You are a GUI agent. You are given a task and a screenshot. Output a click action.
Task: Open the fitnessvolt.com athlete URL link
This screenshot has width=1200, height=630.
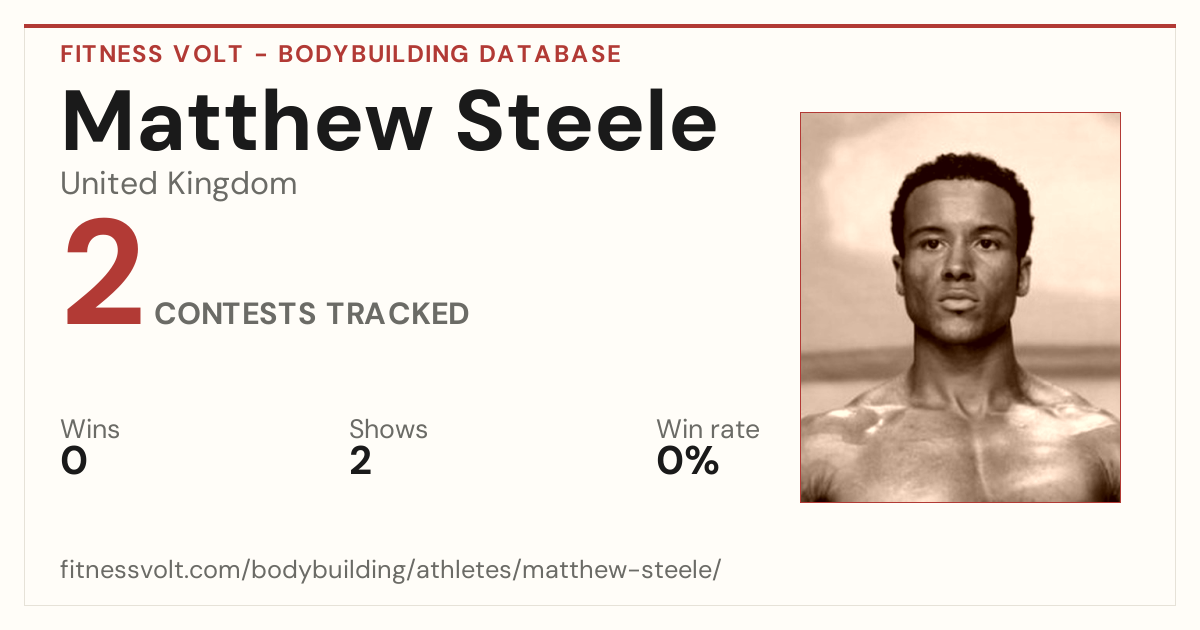point(390,571)
